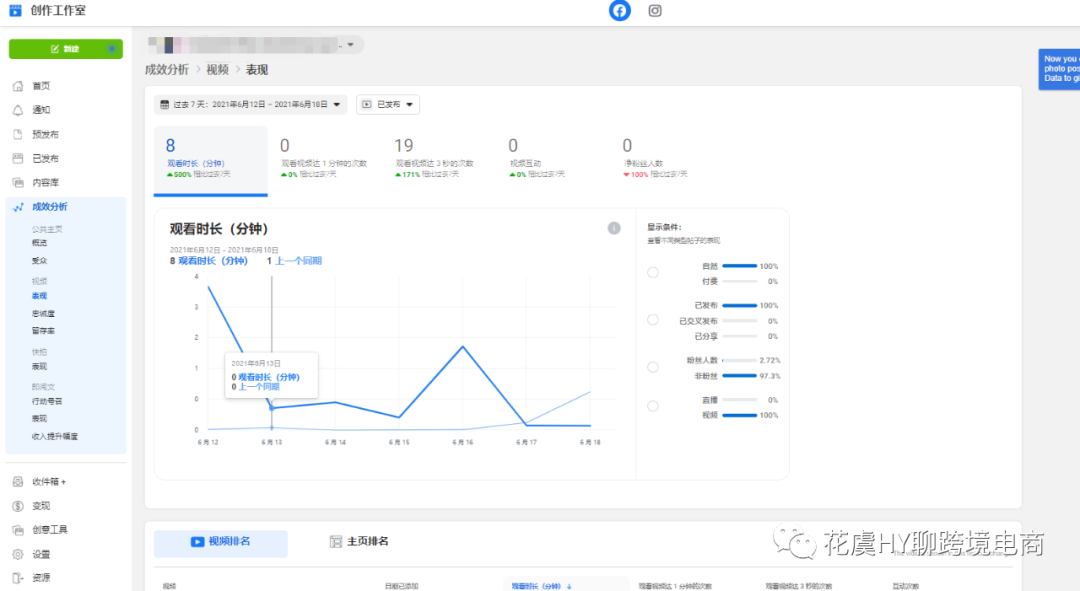Select the 自然/付费 breakdown radio button
This screenshot has width=1080, height=591.
point(652,273)
